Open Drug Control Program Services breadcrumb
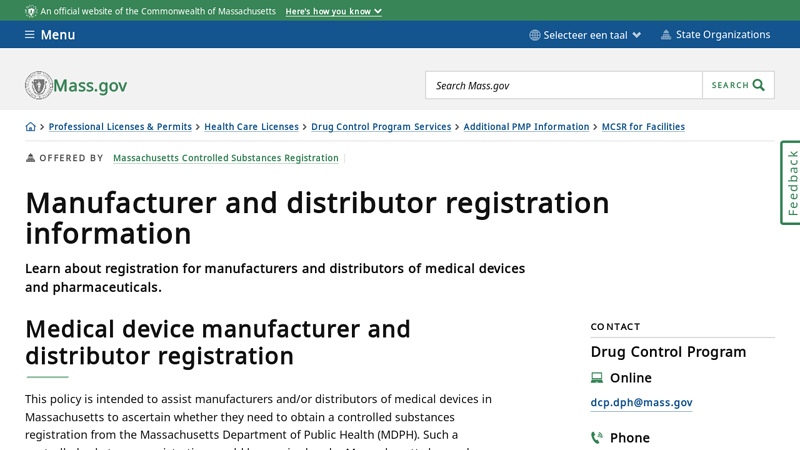800x450 pixels. (x=381, y=127)
